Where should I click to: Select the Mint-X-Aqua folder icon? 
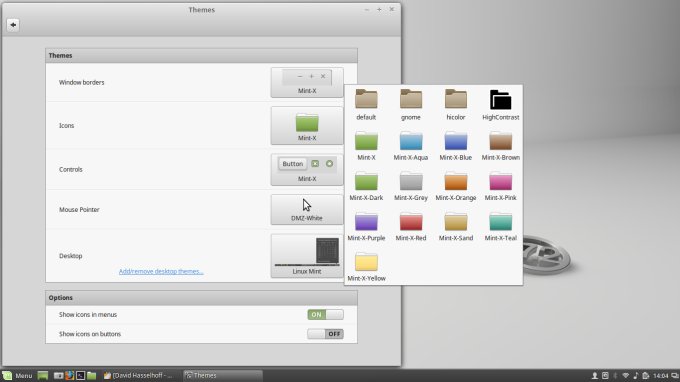[411, 145]
